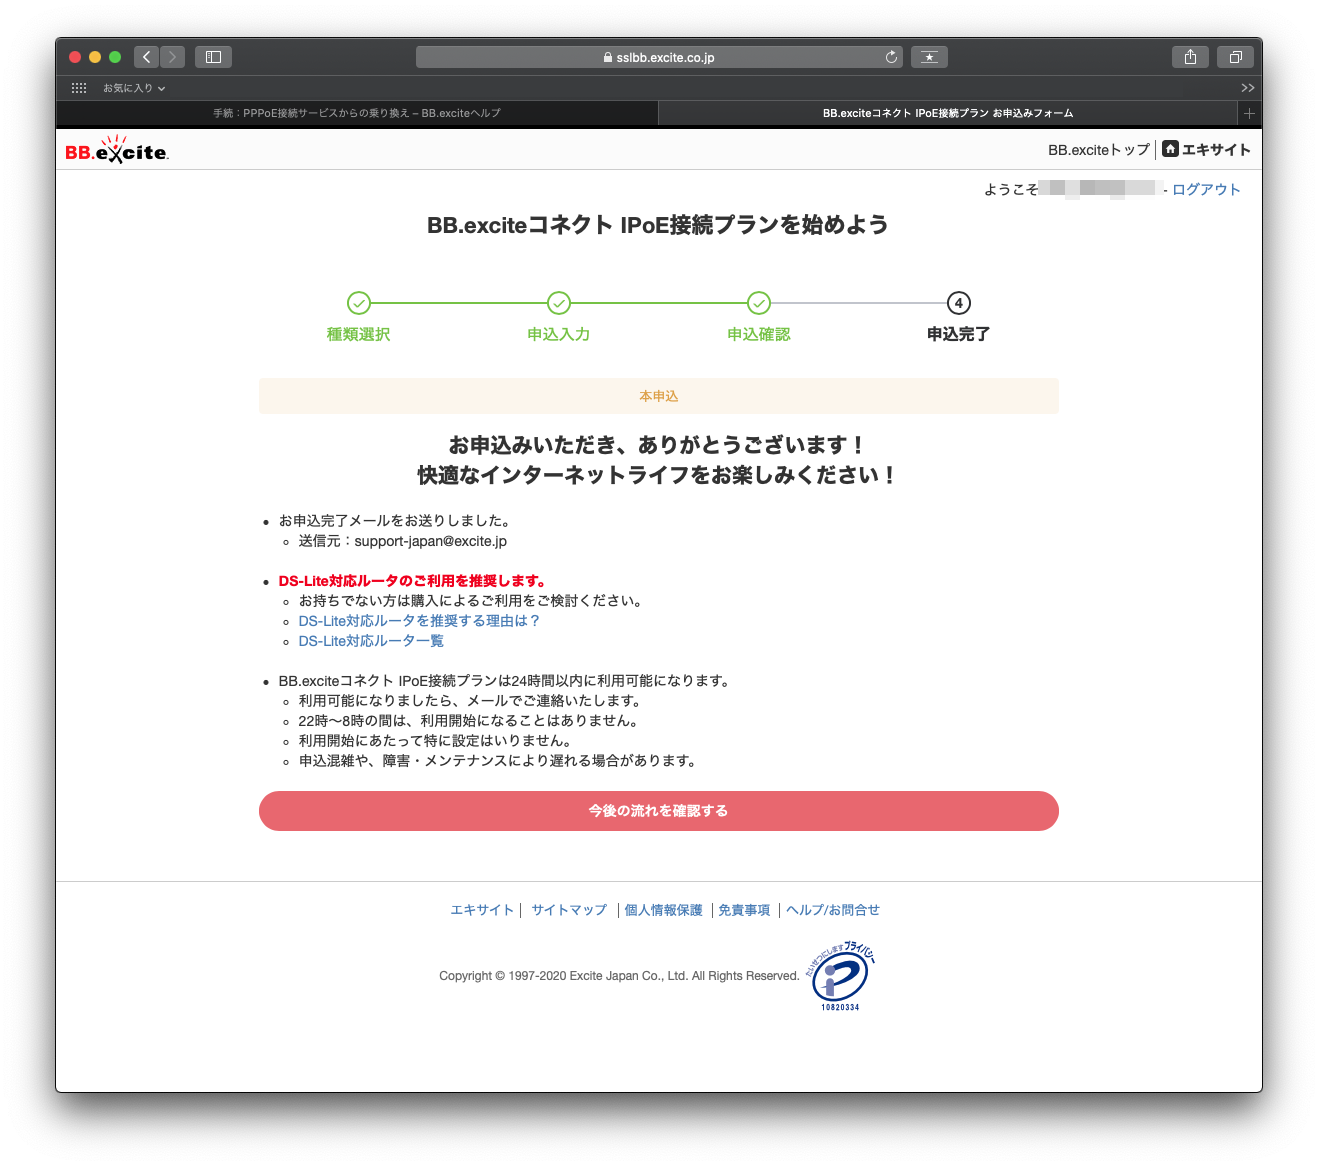The height and width of the screenshot is (1166, 1318).
Task: Select the IPoE接続プラン お申込みフォーム tab
Action: tap(948, 113)
